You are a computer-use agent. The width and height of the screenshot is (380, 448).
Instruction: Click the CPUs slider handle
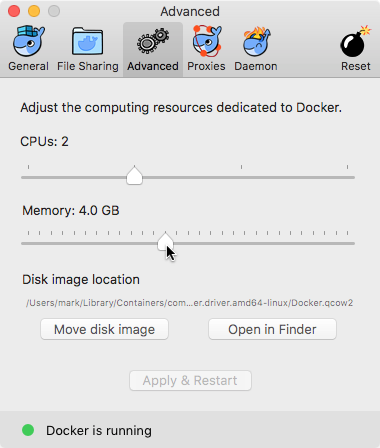[134, 175]
